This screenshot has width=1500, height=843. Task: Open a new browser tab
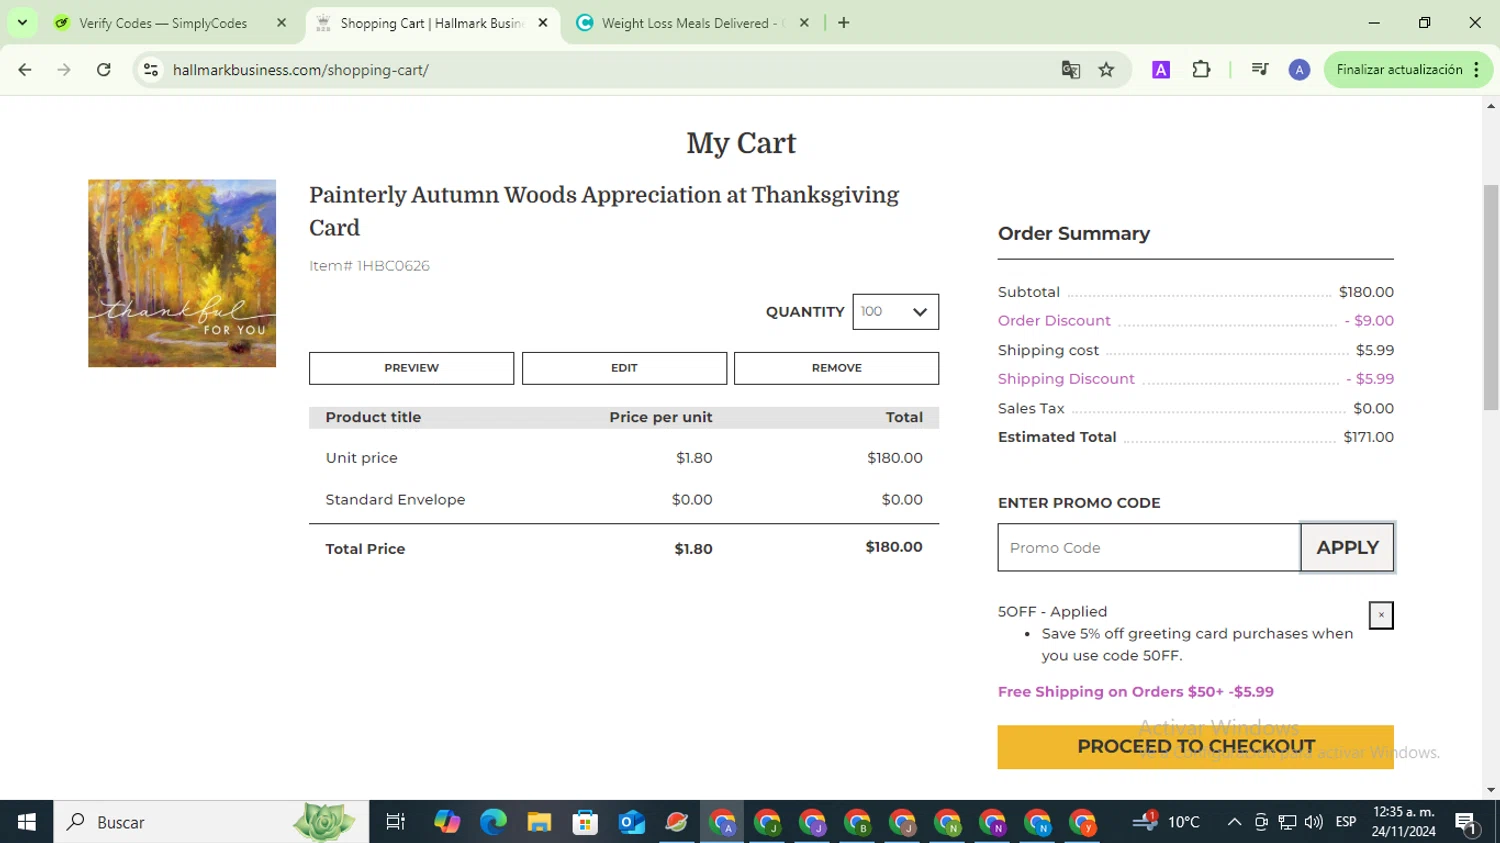[844, 23]
